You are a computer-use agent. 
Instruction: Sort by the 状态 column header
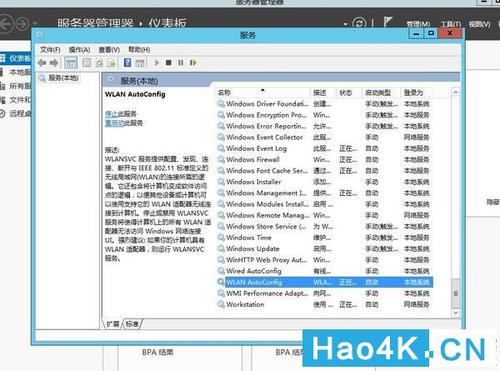(x=349, y=93)
